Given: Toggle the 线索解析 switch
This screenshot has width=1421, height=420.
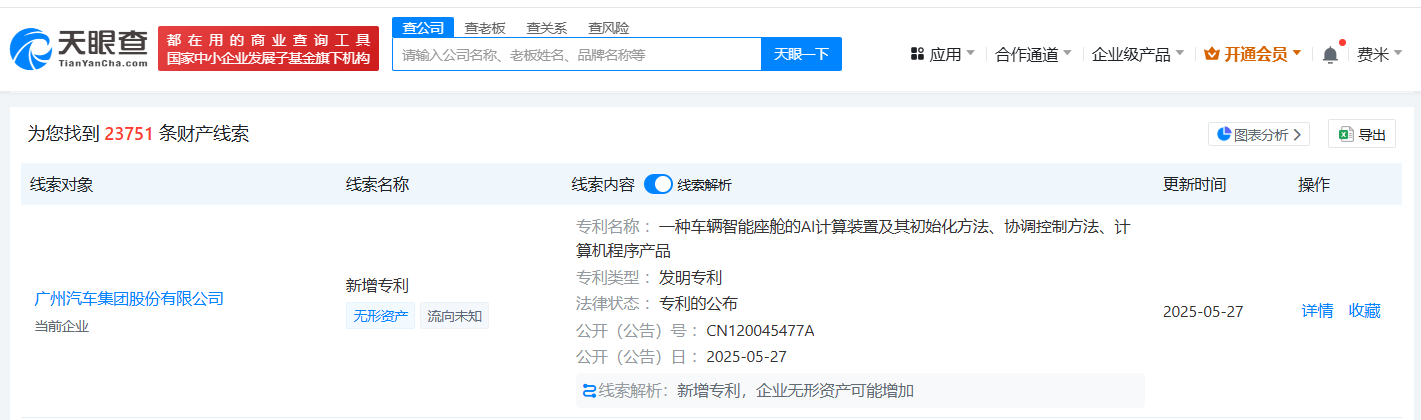Looking at the screenshot, I should (x=658, y=184).
